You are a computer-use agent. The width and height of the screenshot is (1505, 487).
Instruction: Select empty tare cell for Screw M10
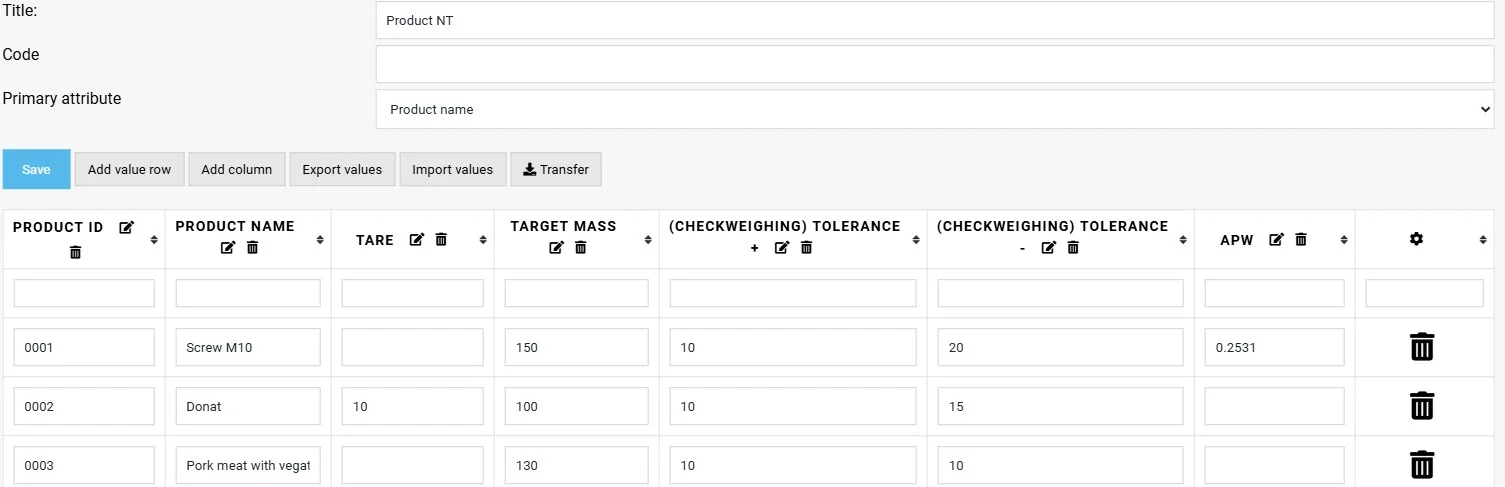tap(413, 347)
